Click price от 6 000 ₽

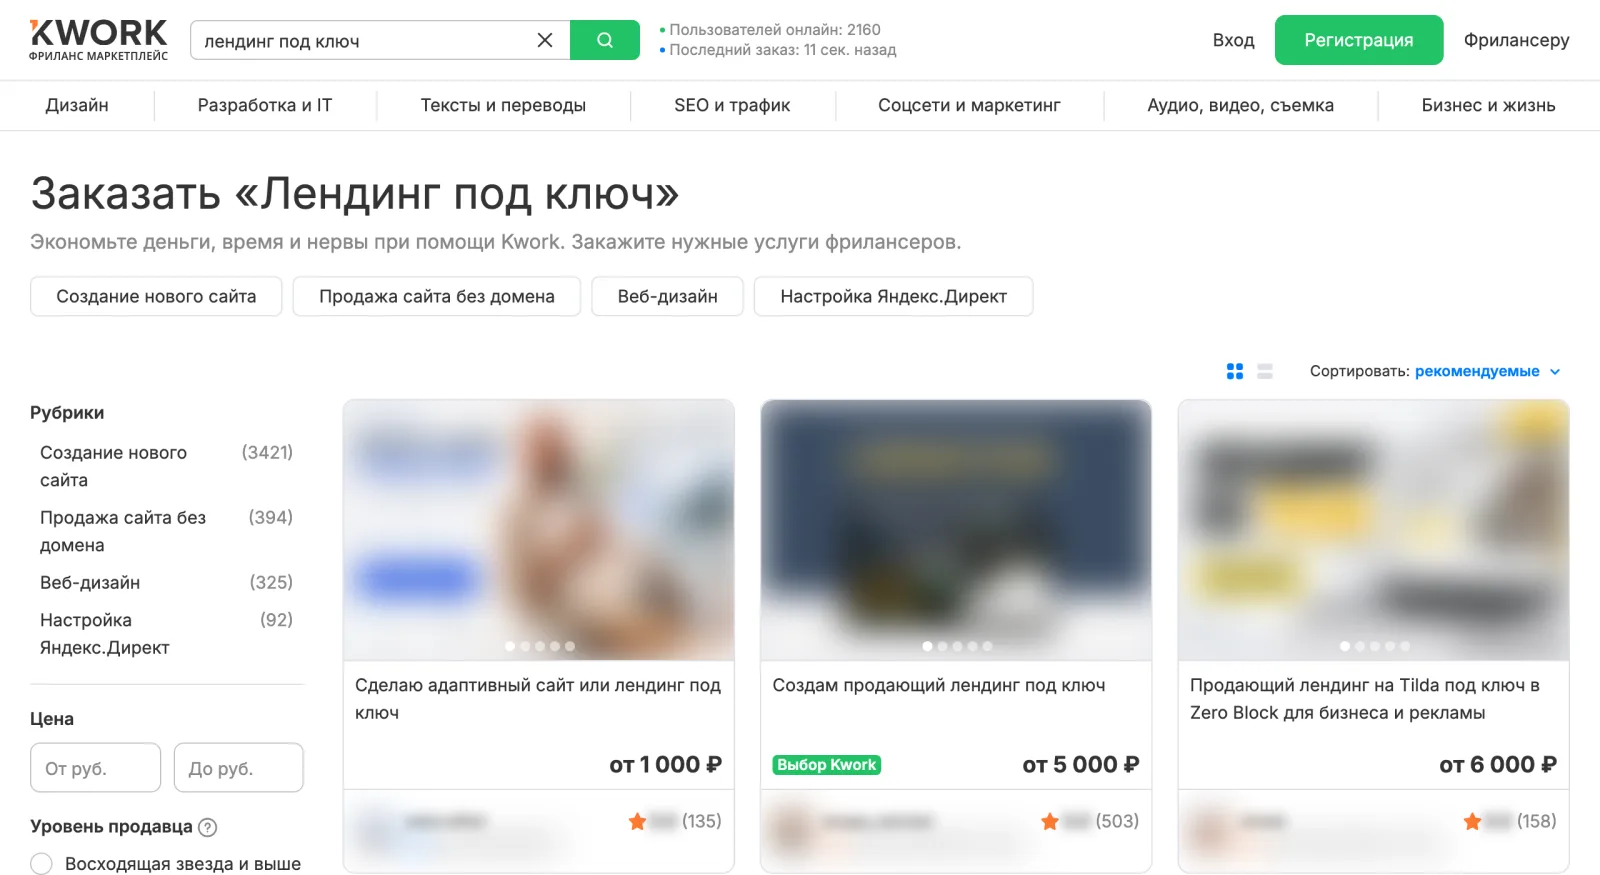[x=1498, y=765]
